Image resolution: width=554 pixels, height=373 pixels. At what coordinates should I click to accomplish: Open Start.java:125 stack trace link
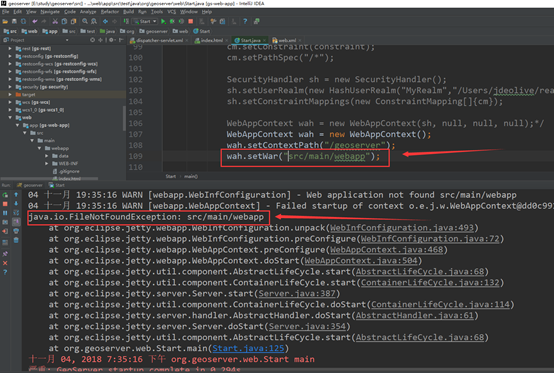[248, 348]
